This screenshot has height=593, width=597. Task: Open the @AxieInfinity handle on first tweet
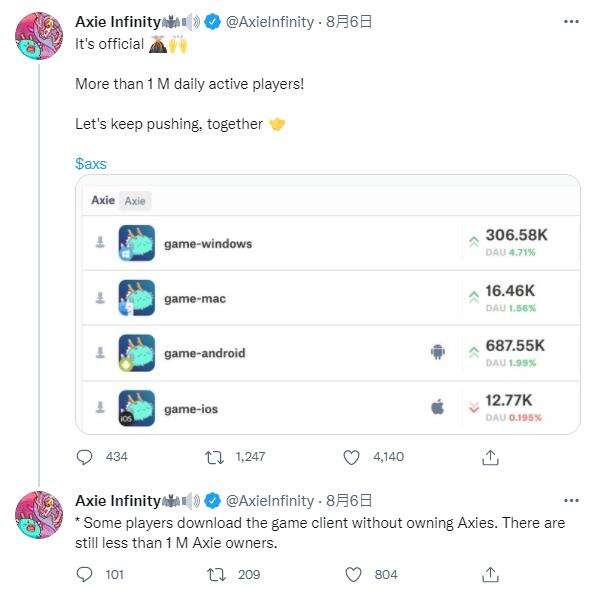click(x=270, y=22)
